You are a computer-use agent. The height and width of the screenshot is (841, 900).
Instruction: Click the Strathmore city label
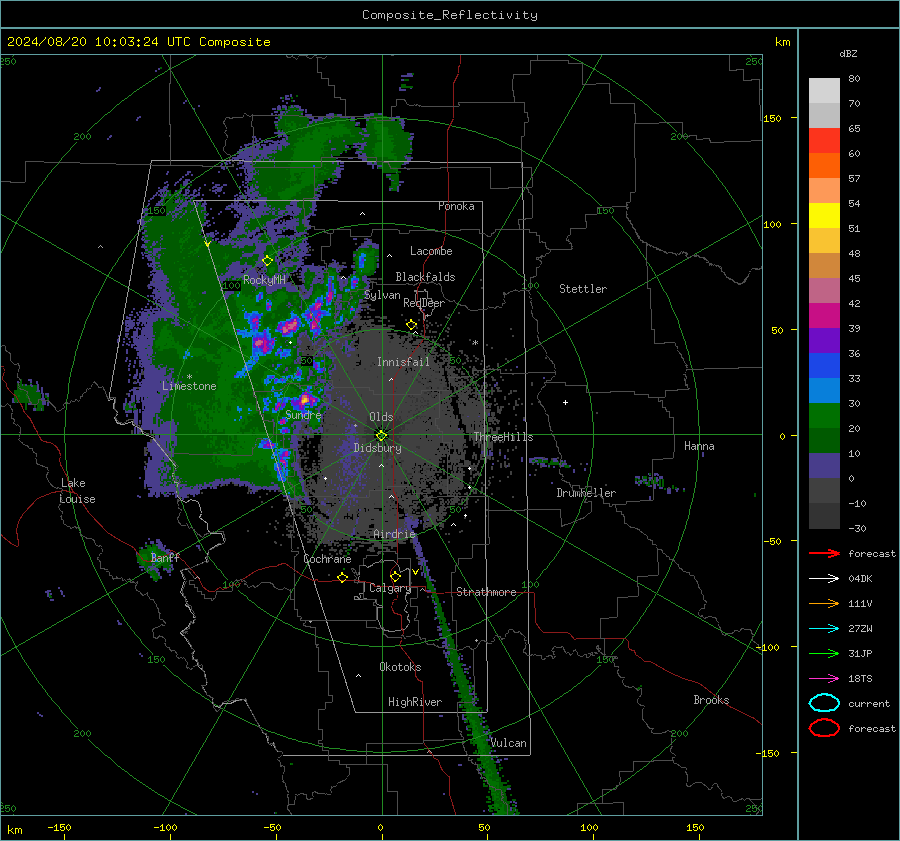coord(486,592)
